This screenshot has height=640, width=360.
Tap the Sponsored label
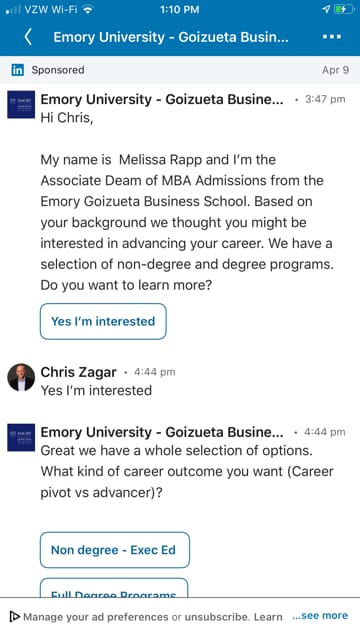point(58,70)
